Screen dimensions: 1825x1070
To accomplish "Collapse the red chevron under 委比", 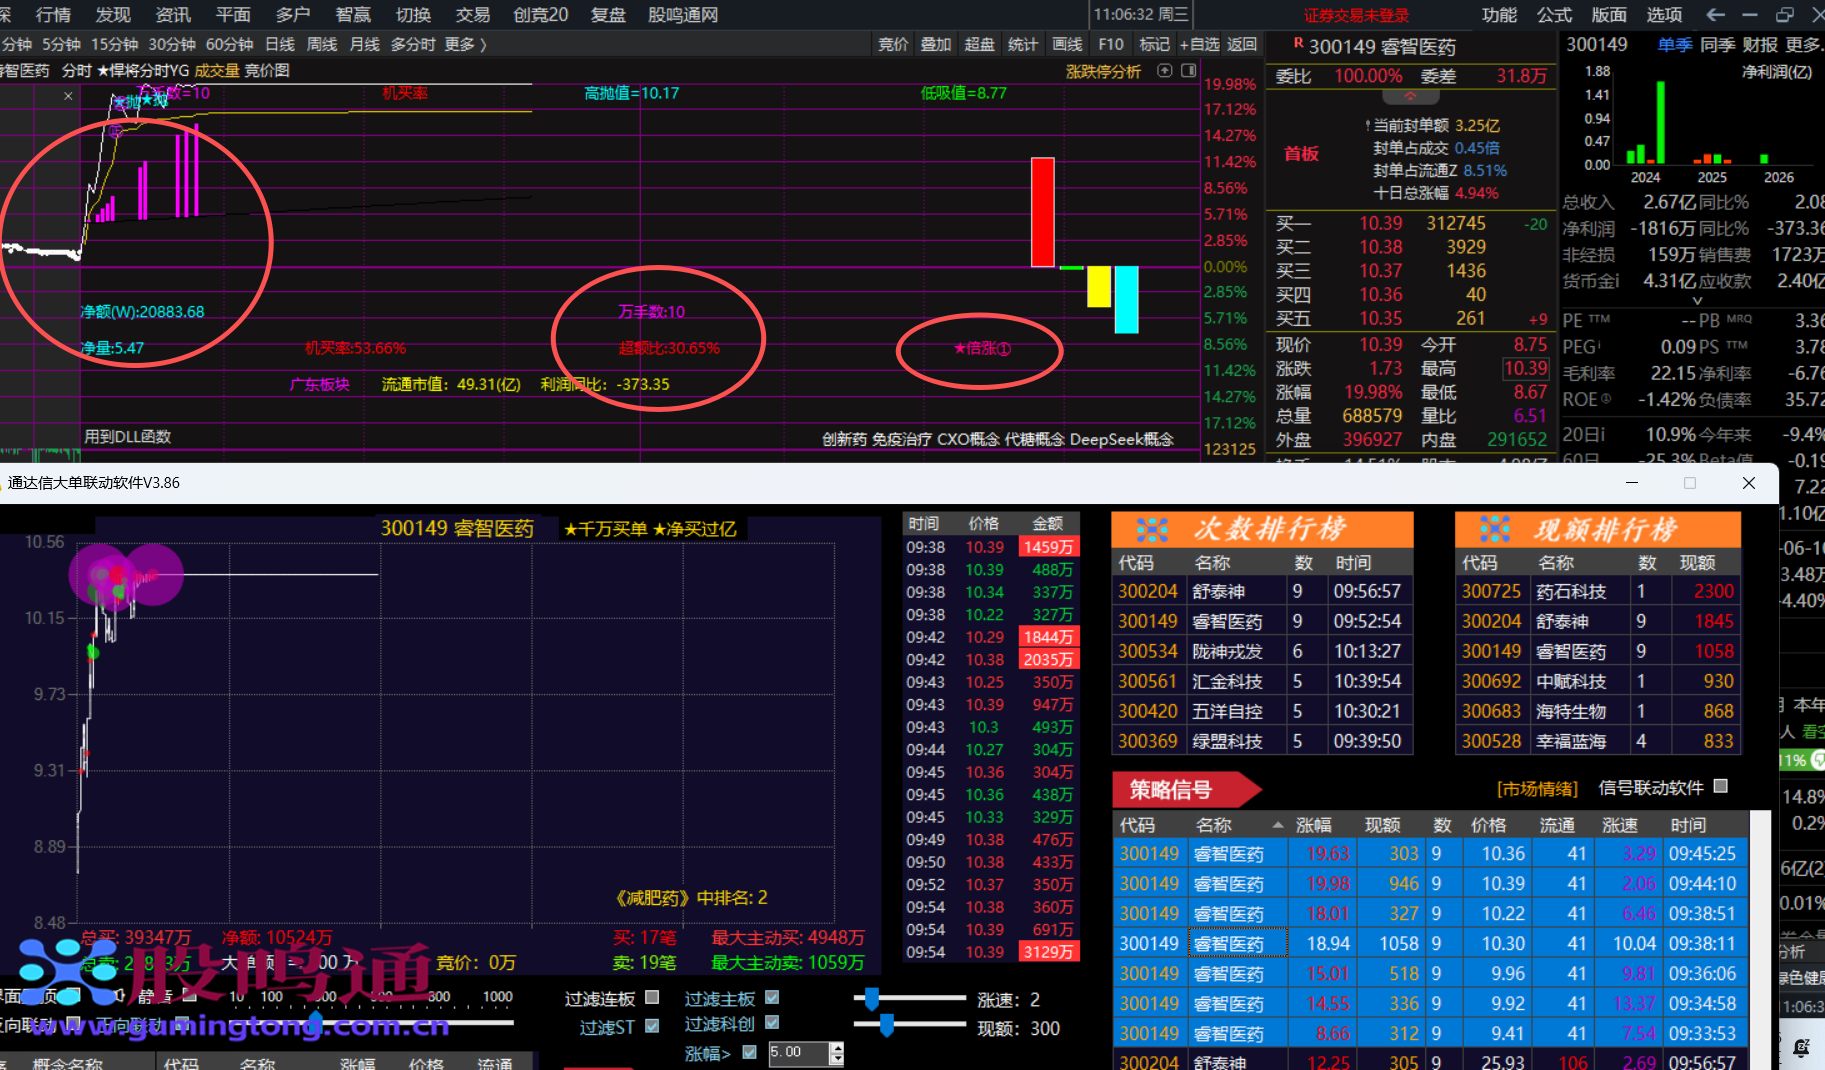I will point(1410,97).
